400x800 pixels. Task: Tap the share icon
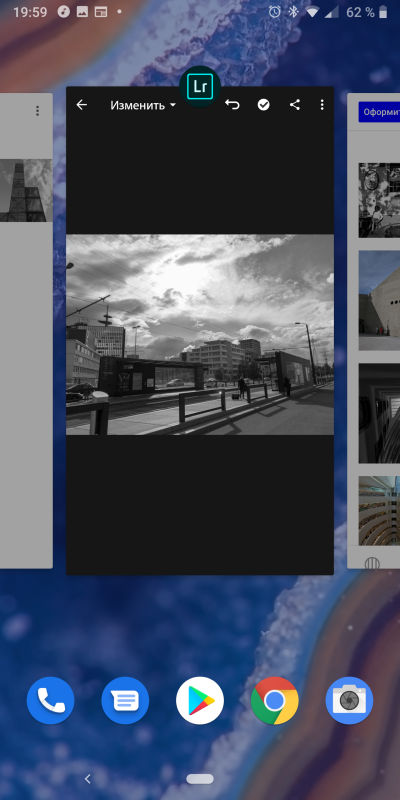(294, 105)
